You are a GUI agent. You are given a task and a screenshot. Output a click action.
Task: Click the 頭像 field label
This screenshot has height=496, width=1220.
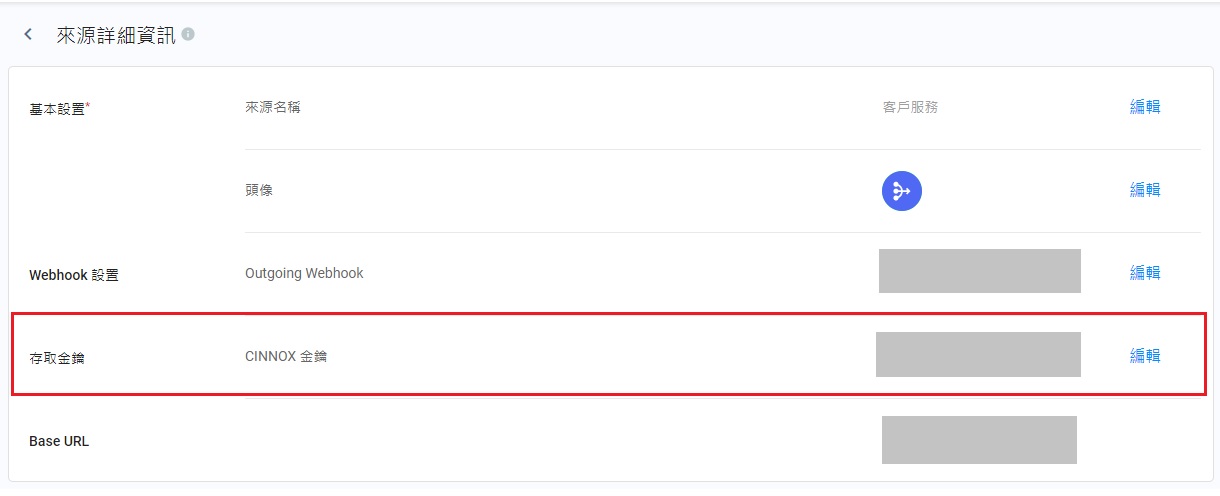coord(259,190)
